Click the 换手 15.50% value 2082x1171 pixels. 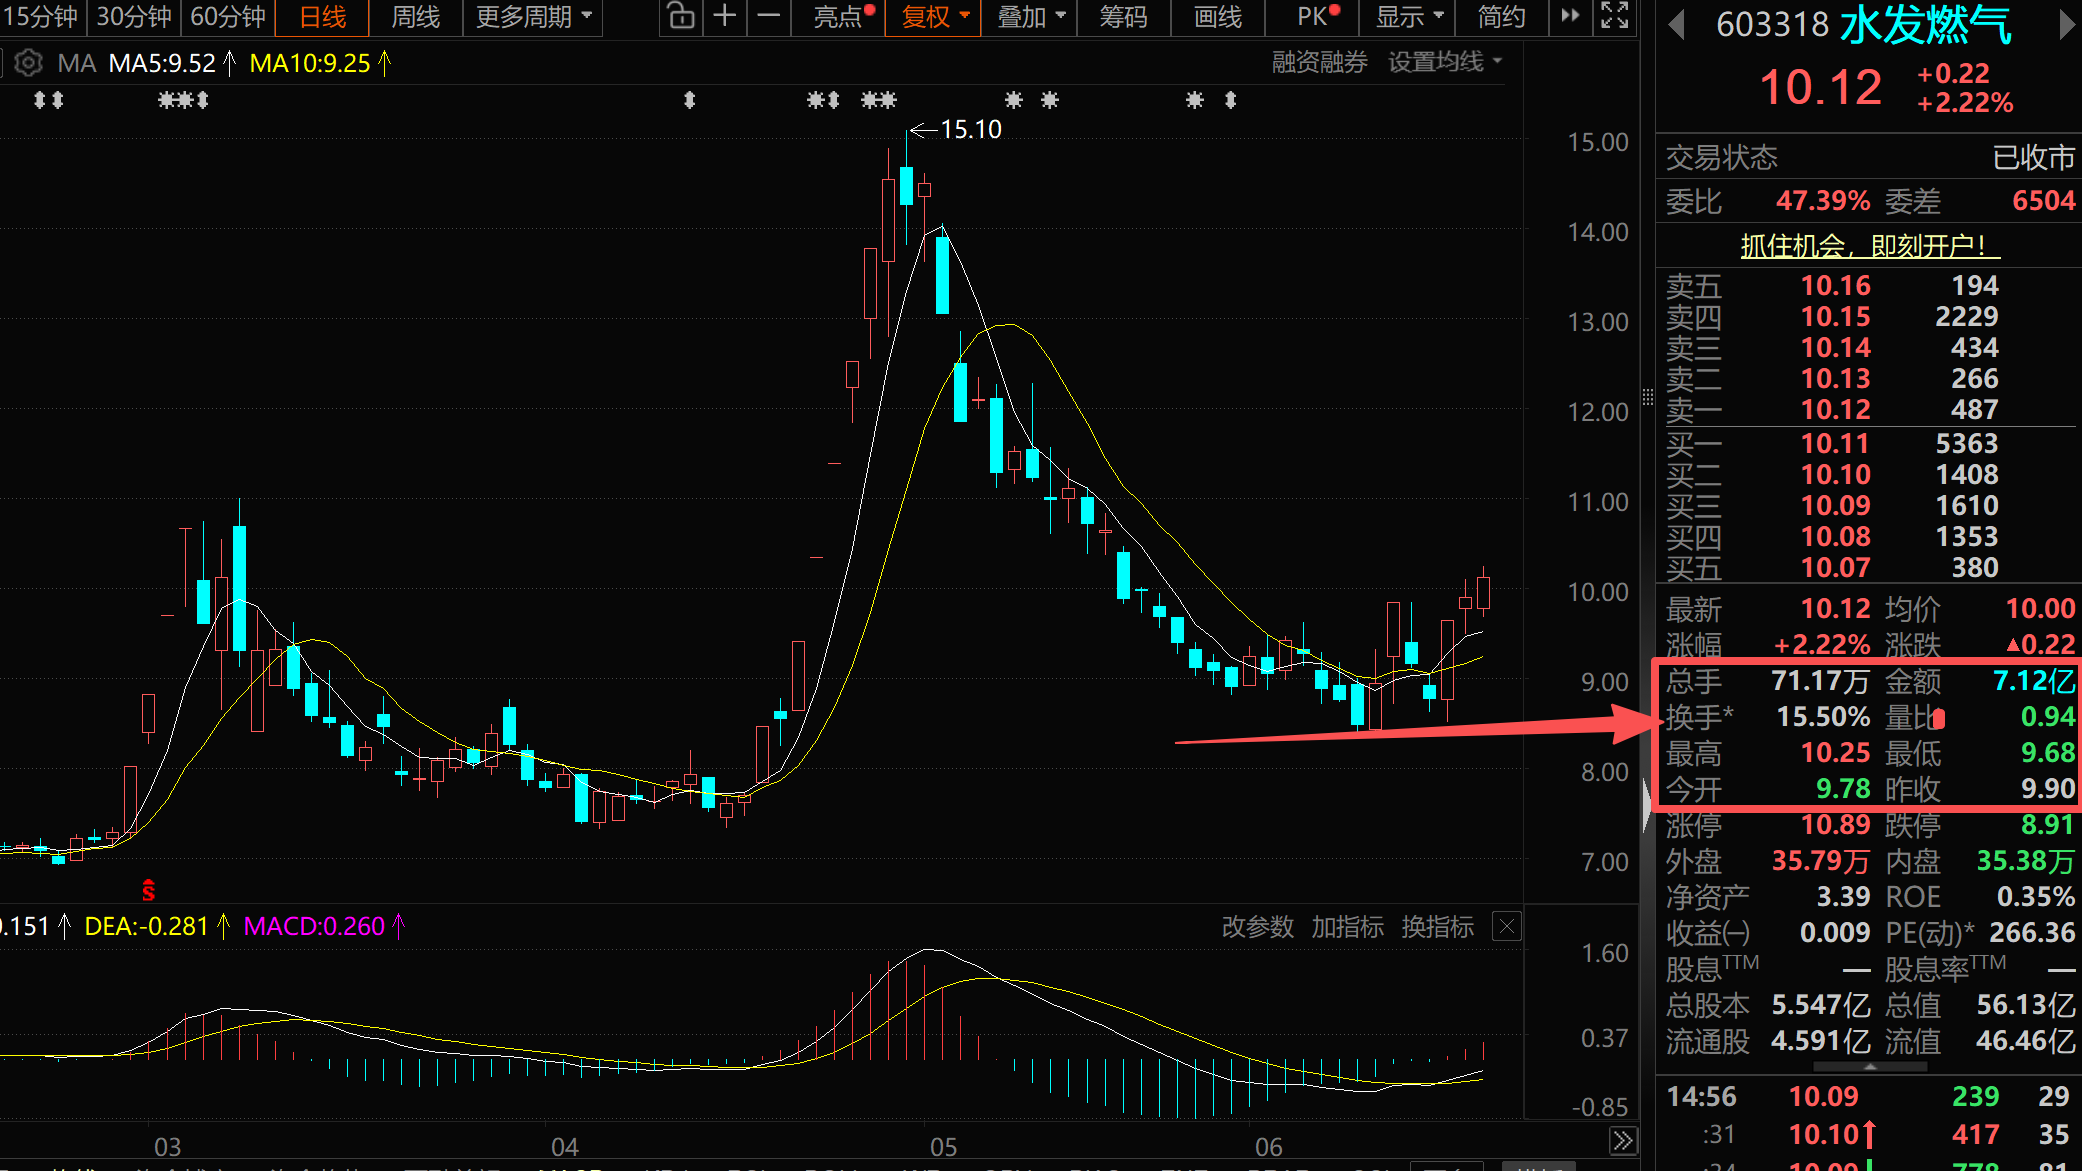click(1823, 717)
